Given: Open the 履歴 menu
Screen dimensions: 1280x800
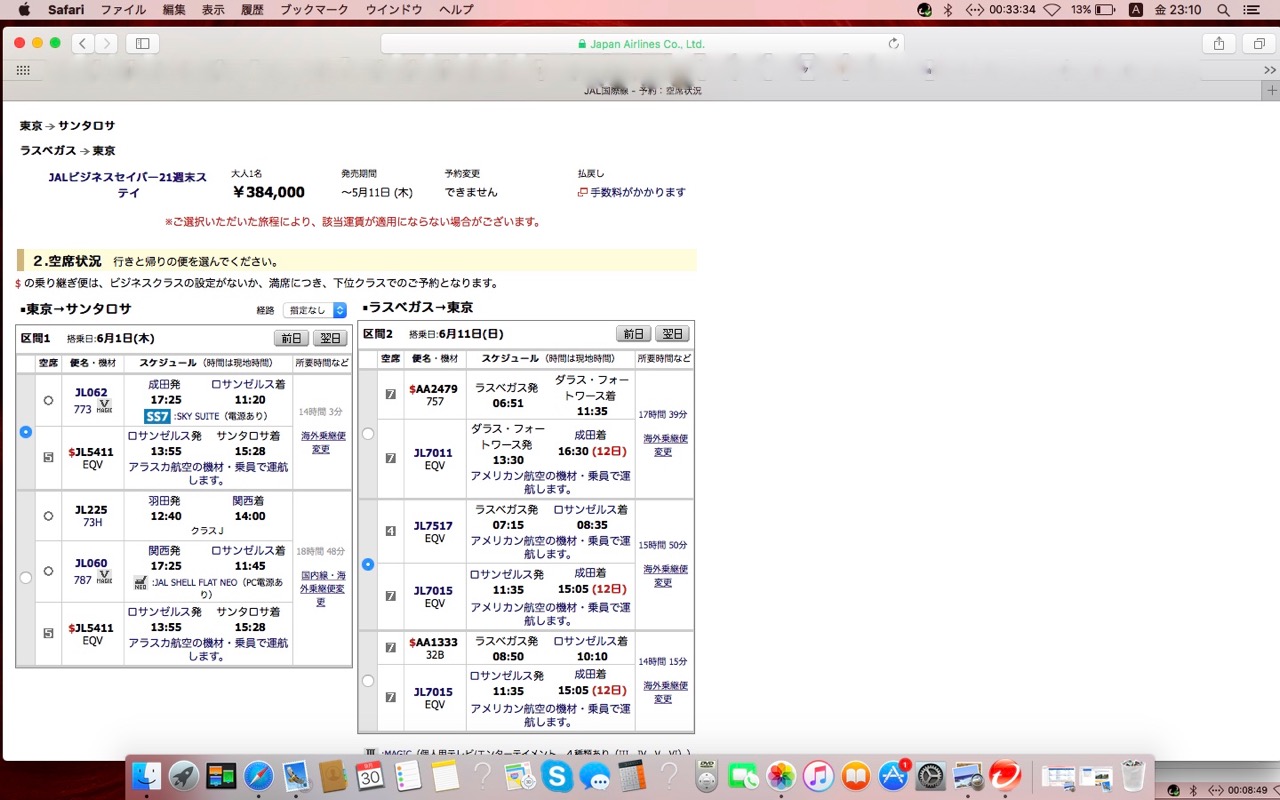Looking at the screenshot, I should pos(252,10).
